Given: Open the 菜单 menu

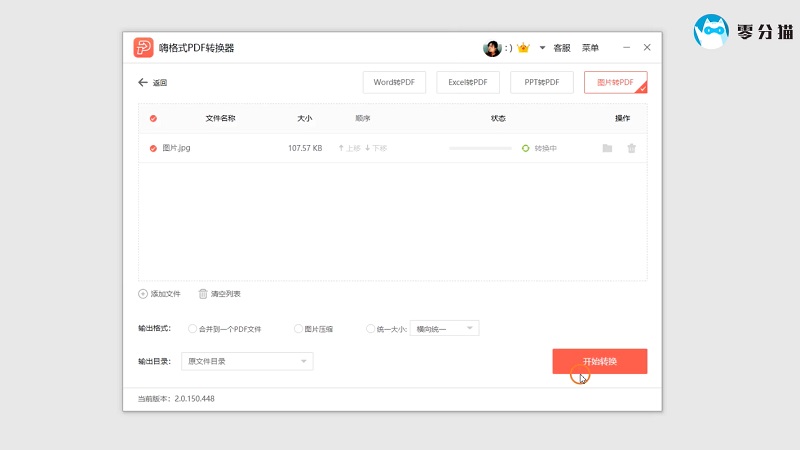Looking at the screenshot, I should 590,48.
